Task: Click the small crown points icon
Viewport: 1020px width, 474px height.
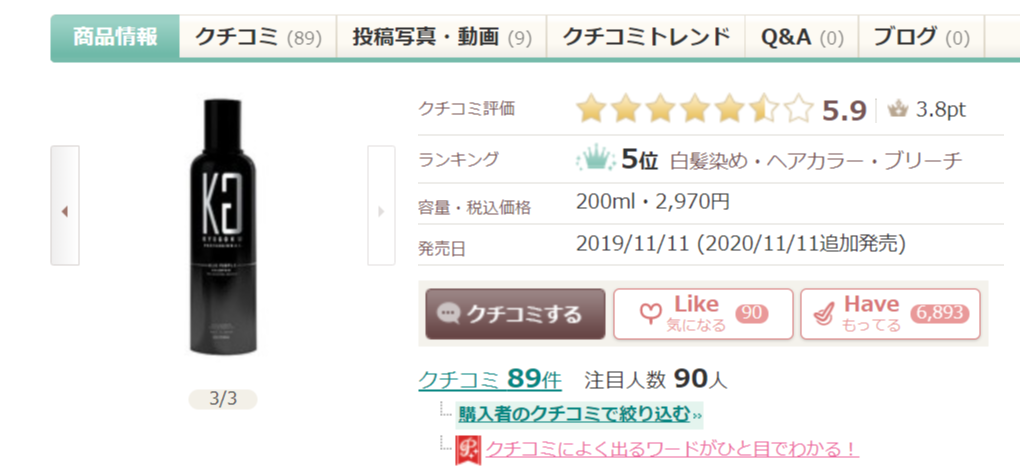Action: point(898,110)
